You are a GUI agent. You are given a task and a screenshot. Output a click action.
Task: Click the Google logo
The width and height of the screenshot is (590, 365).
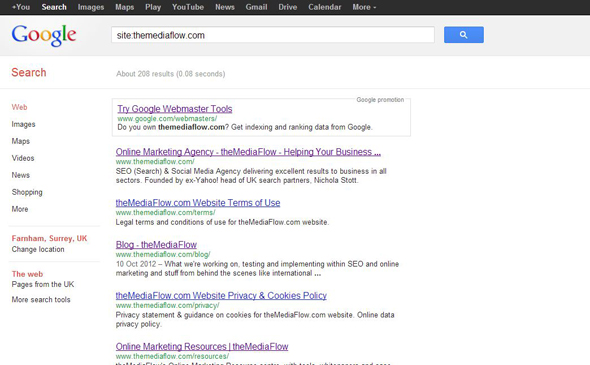point(44,35)
